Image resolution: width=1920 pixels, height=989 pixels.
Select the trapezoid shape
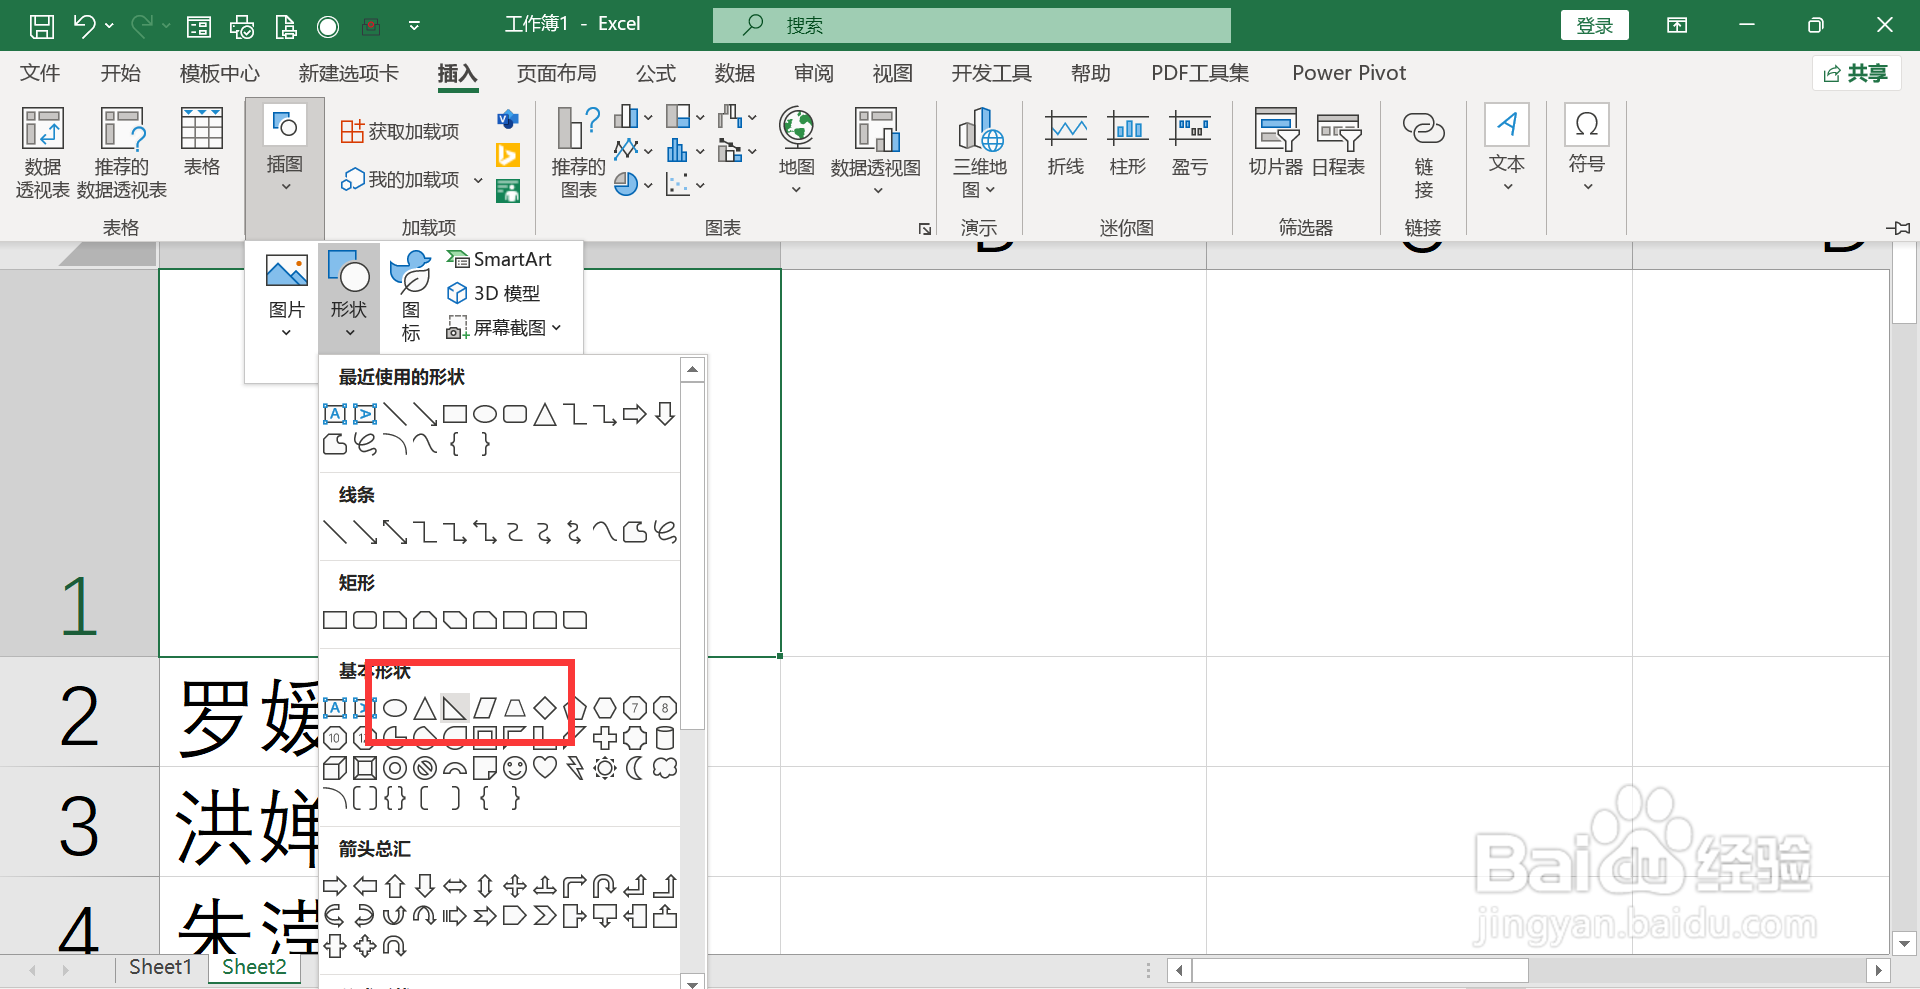click(x=515, y=708)
